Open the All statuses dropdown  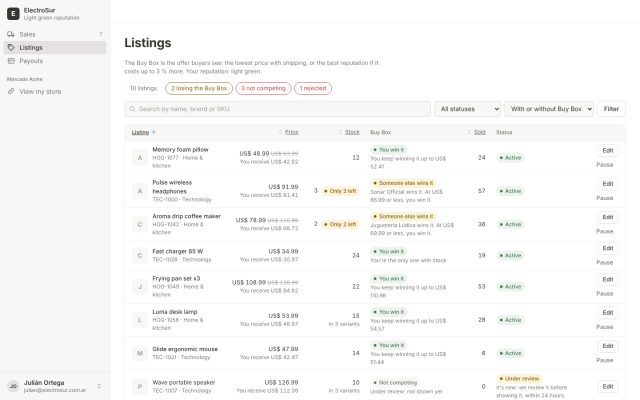[467, 109]
